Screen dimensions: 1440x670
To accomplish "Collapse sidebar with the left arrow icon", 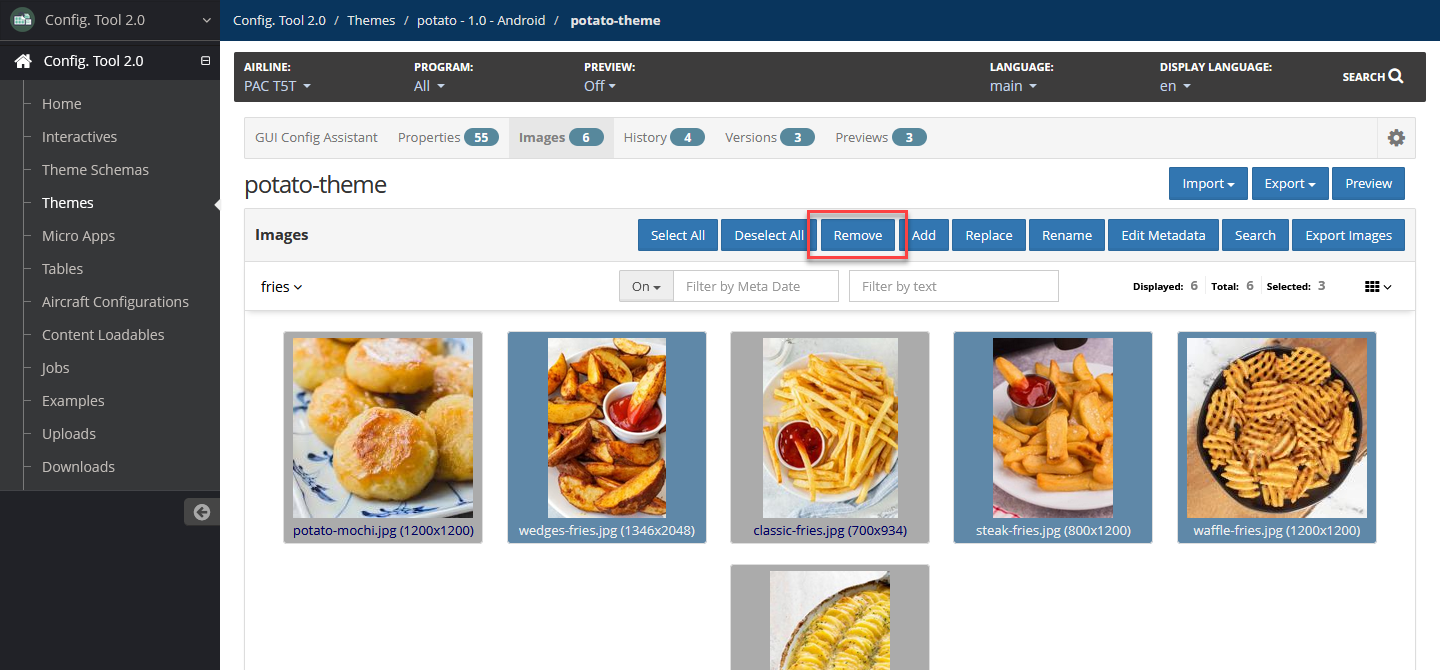I will coord(202,512).
